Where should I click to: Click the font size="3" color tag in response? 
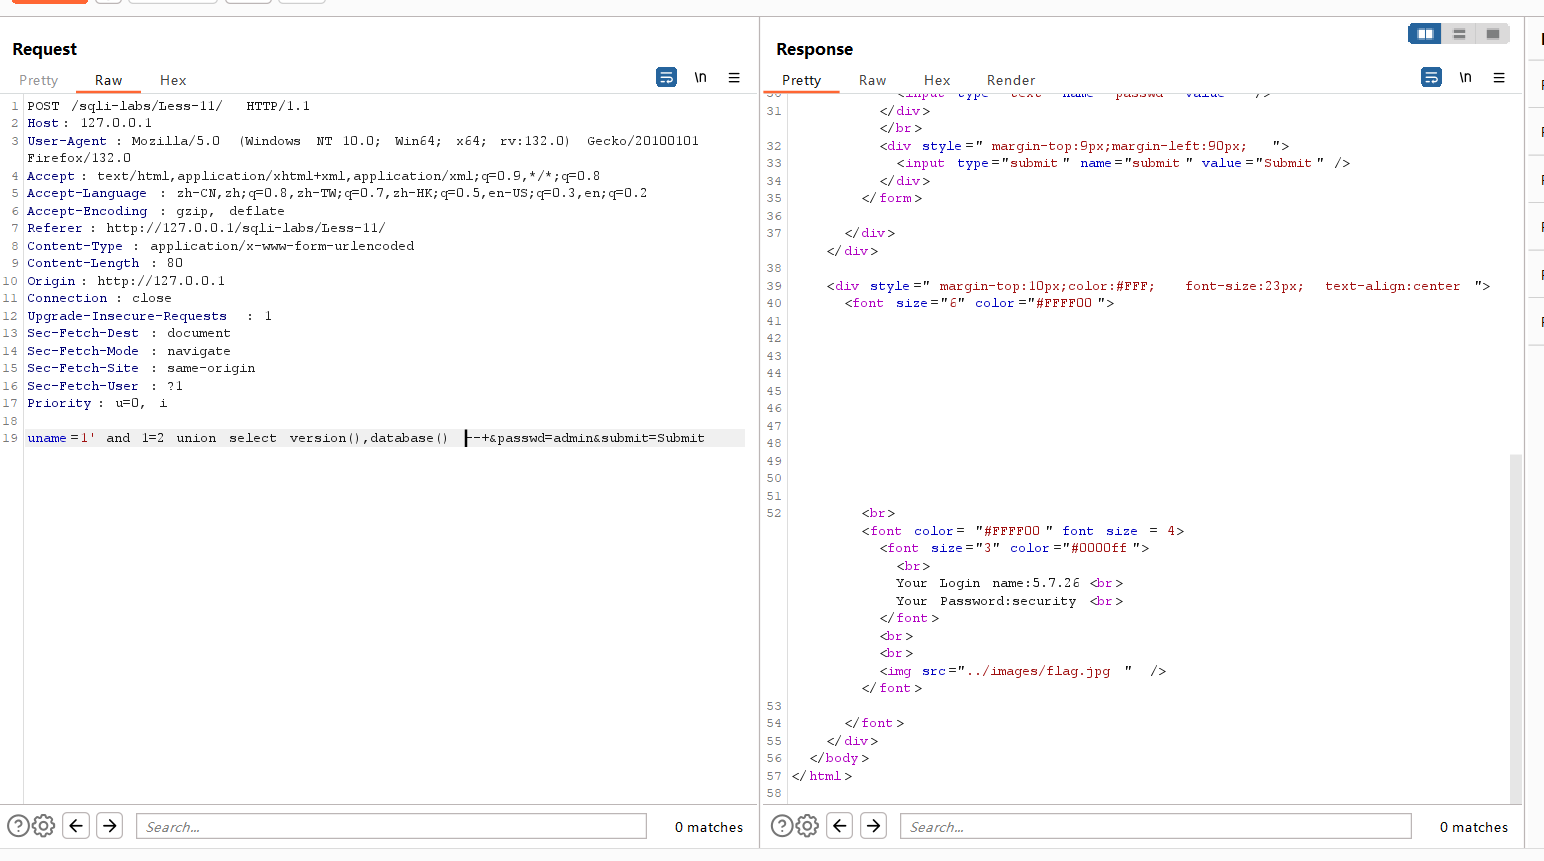click(x=1014, y=548)
